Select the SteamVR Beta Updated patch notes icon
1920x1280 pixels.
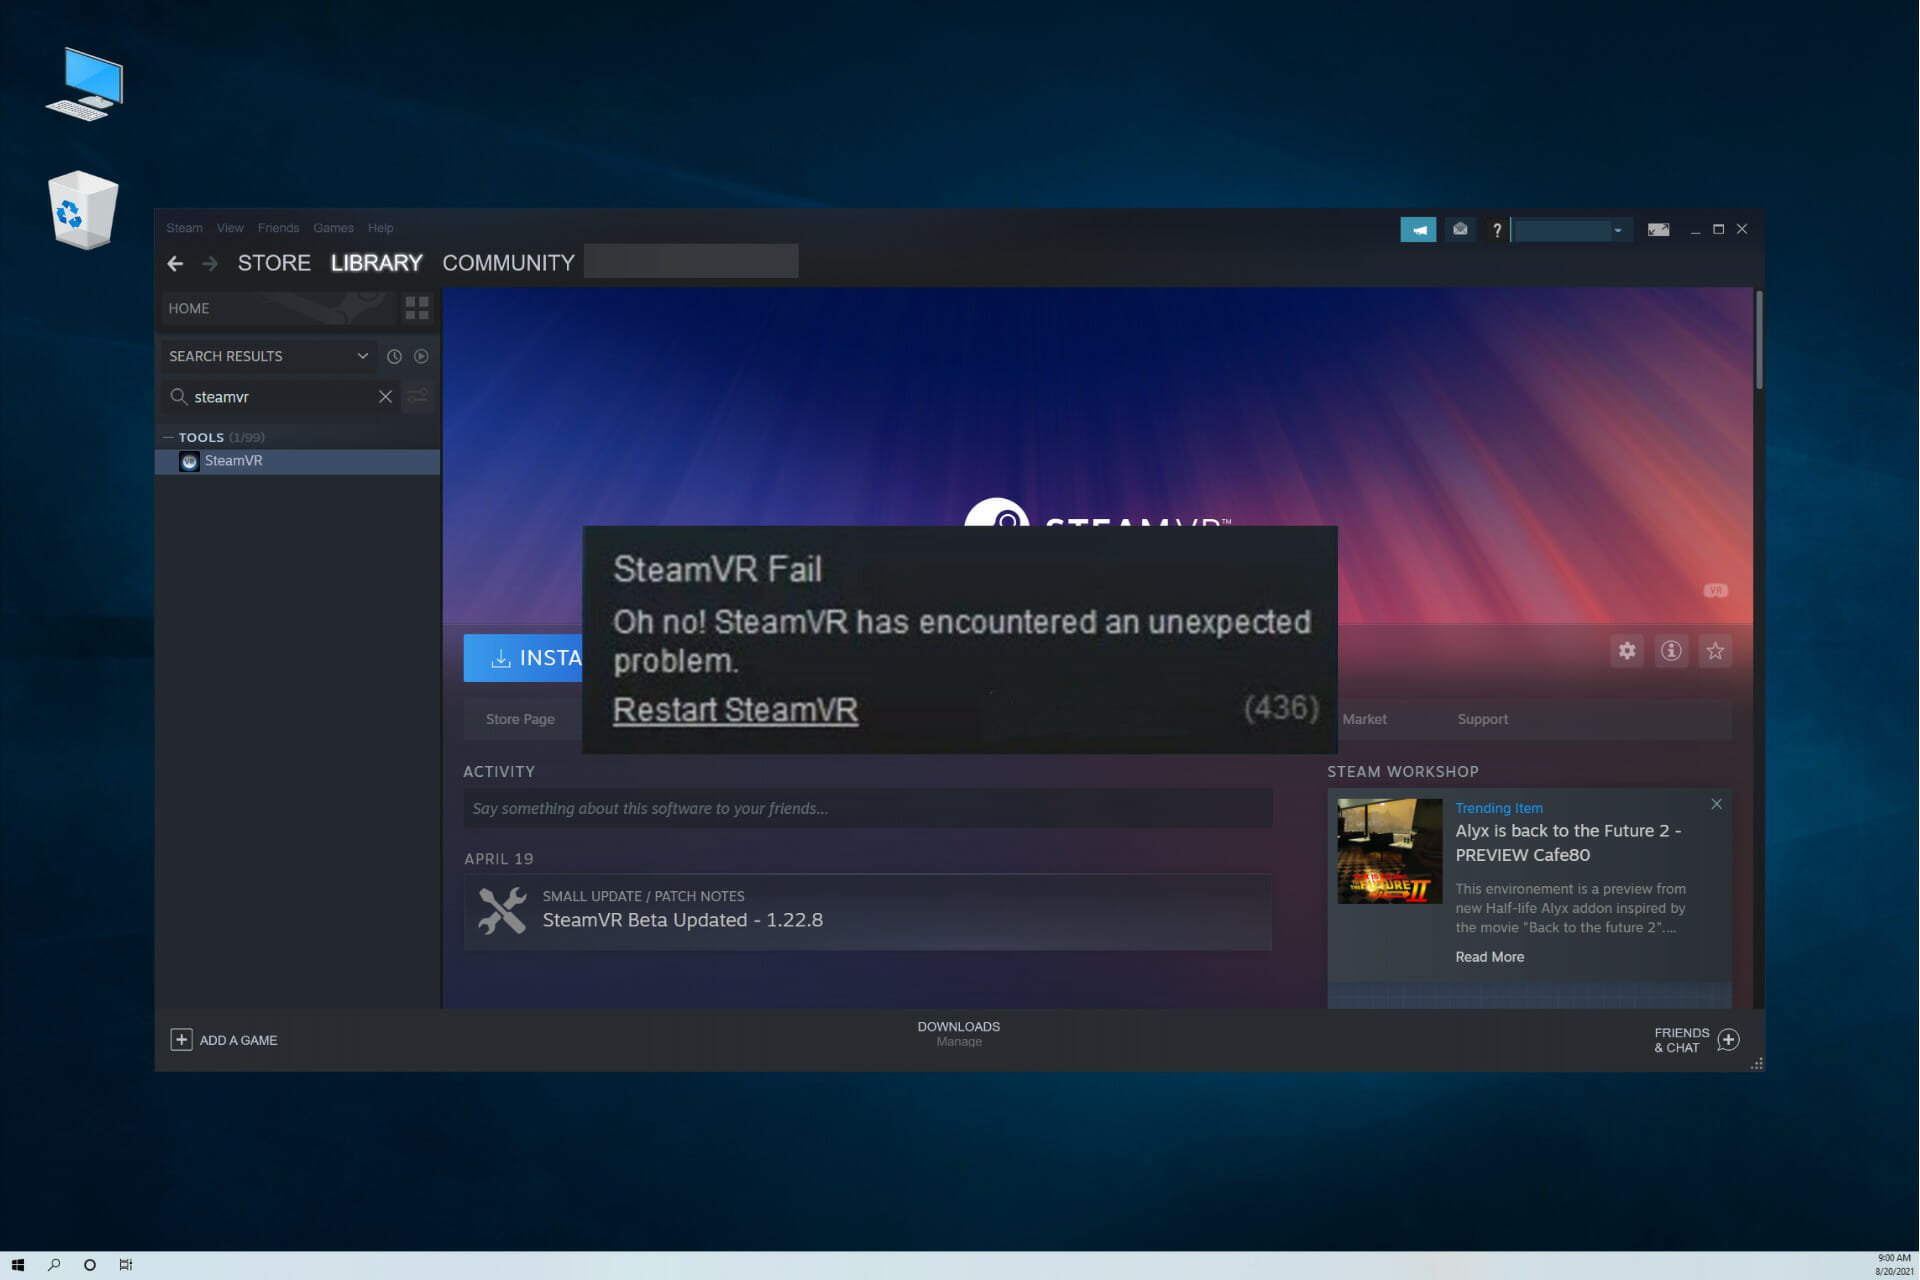tap(502, 911)
